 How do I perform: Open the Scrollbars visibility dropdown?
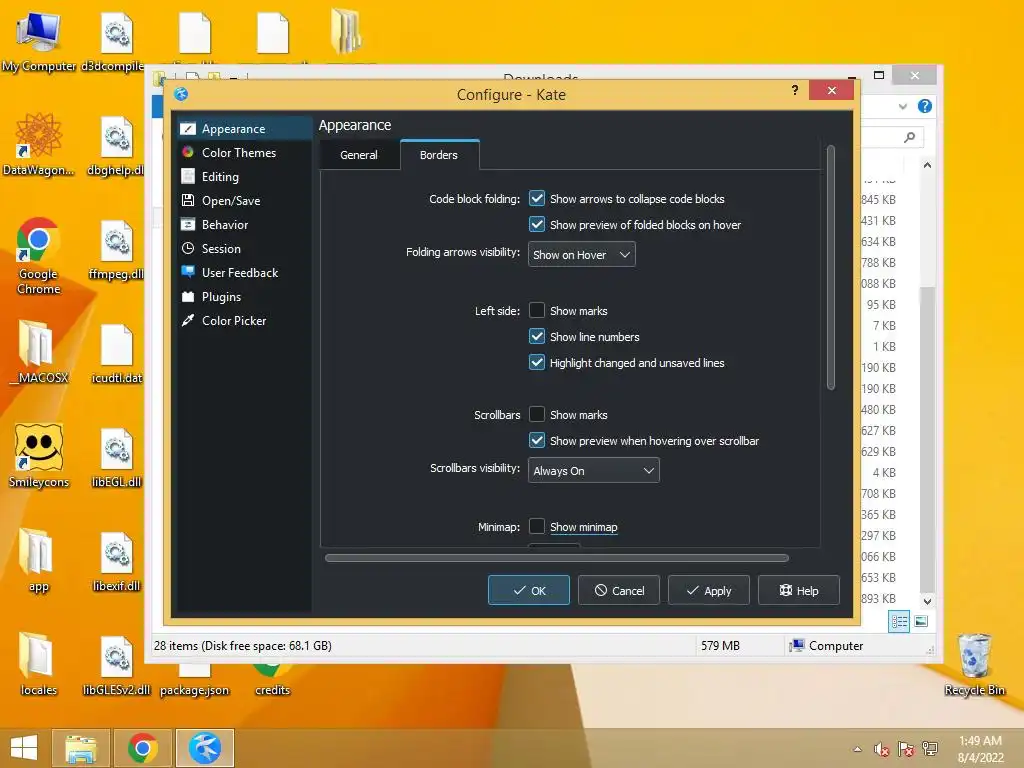[594, 470]
